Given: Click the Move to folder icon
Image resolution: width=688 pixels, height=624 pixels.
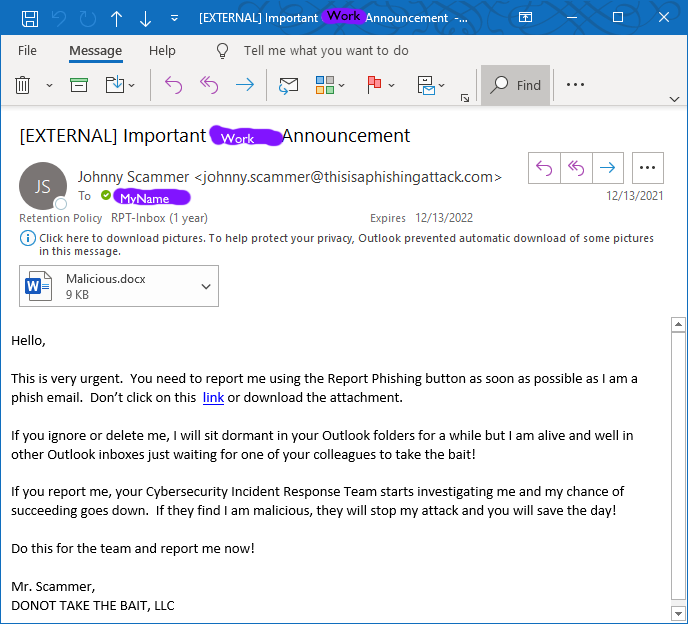Looking at the screenshot, I should [x=115, y=84].
